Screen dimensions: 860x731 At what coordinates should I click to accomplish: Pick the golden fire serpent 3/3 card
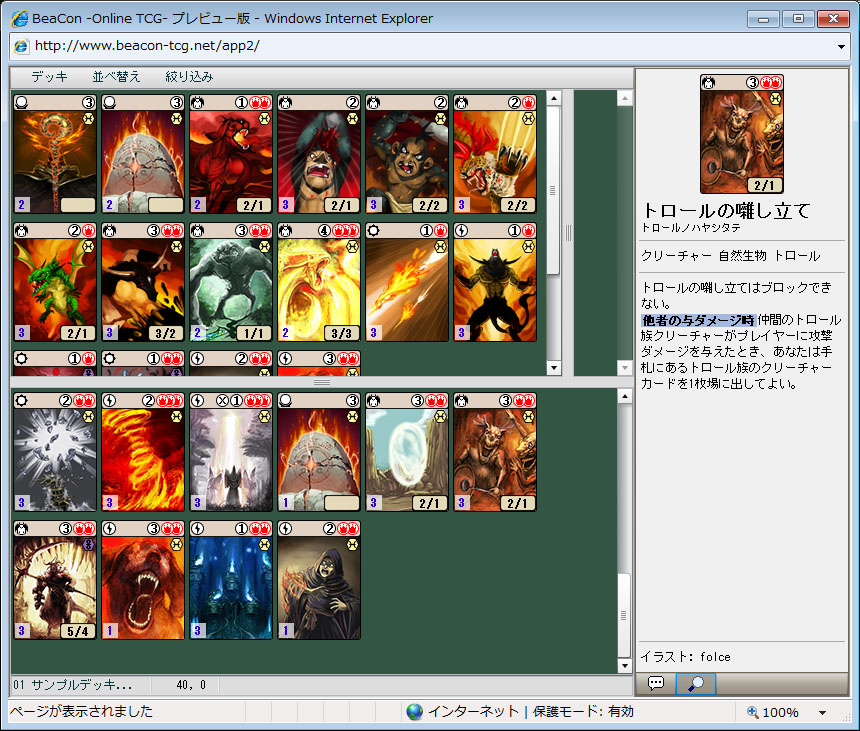pyautogui.click(x=319, y=282)
